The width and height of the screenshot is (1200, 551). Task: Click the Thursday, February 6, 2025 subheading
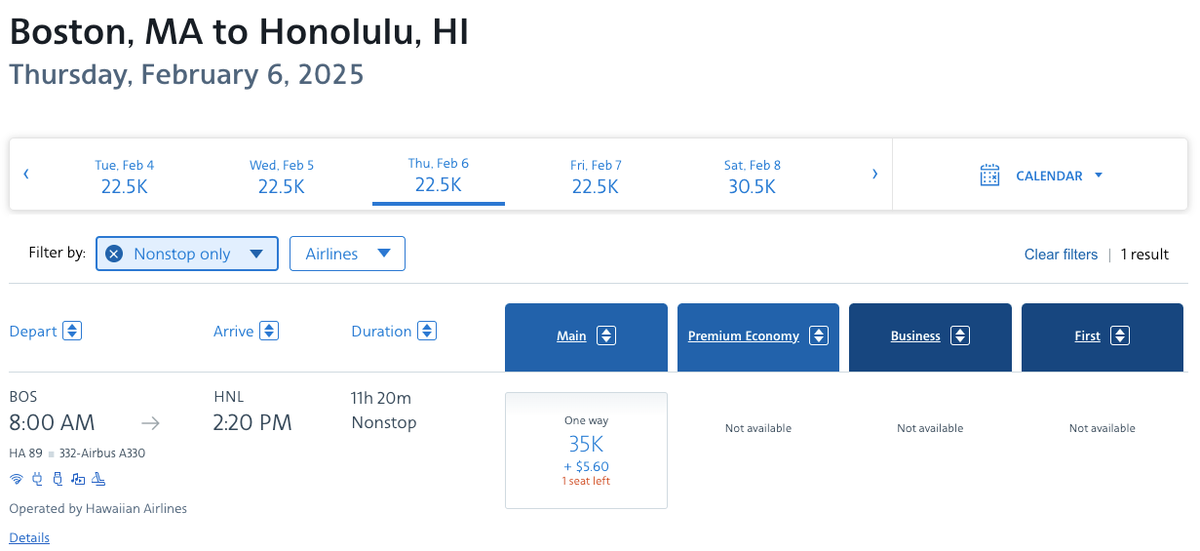[186, 75]
